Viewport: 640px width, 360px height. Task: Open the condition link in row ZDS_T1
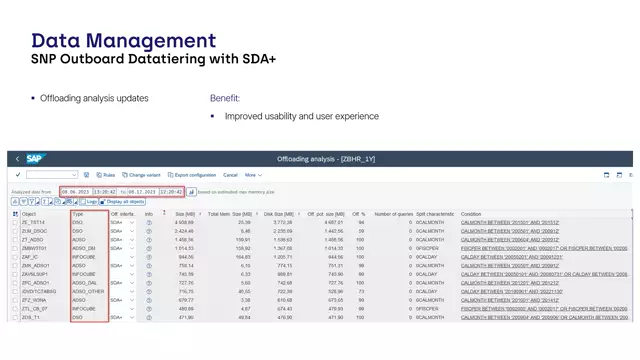[544, 318]
